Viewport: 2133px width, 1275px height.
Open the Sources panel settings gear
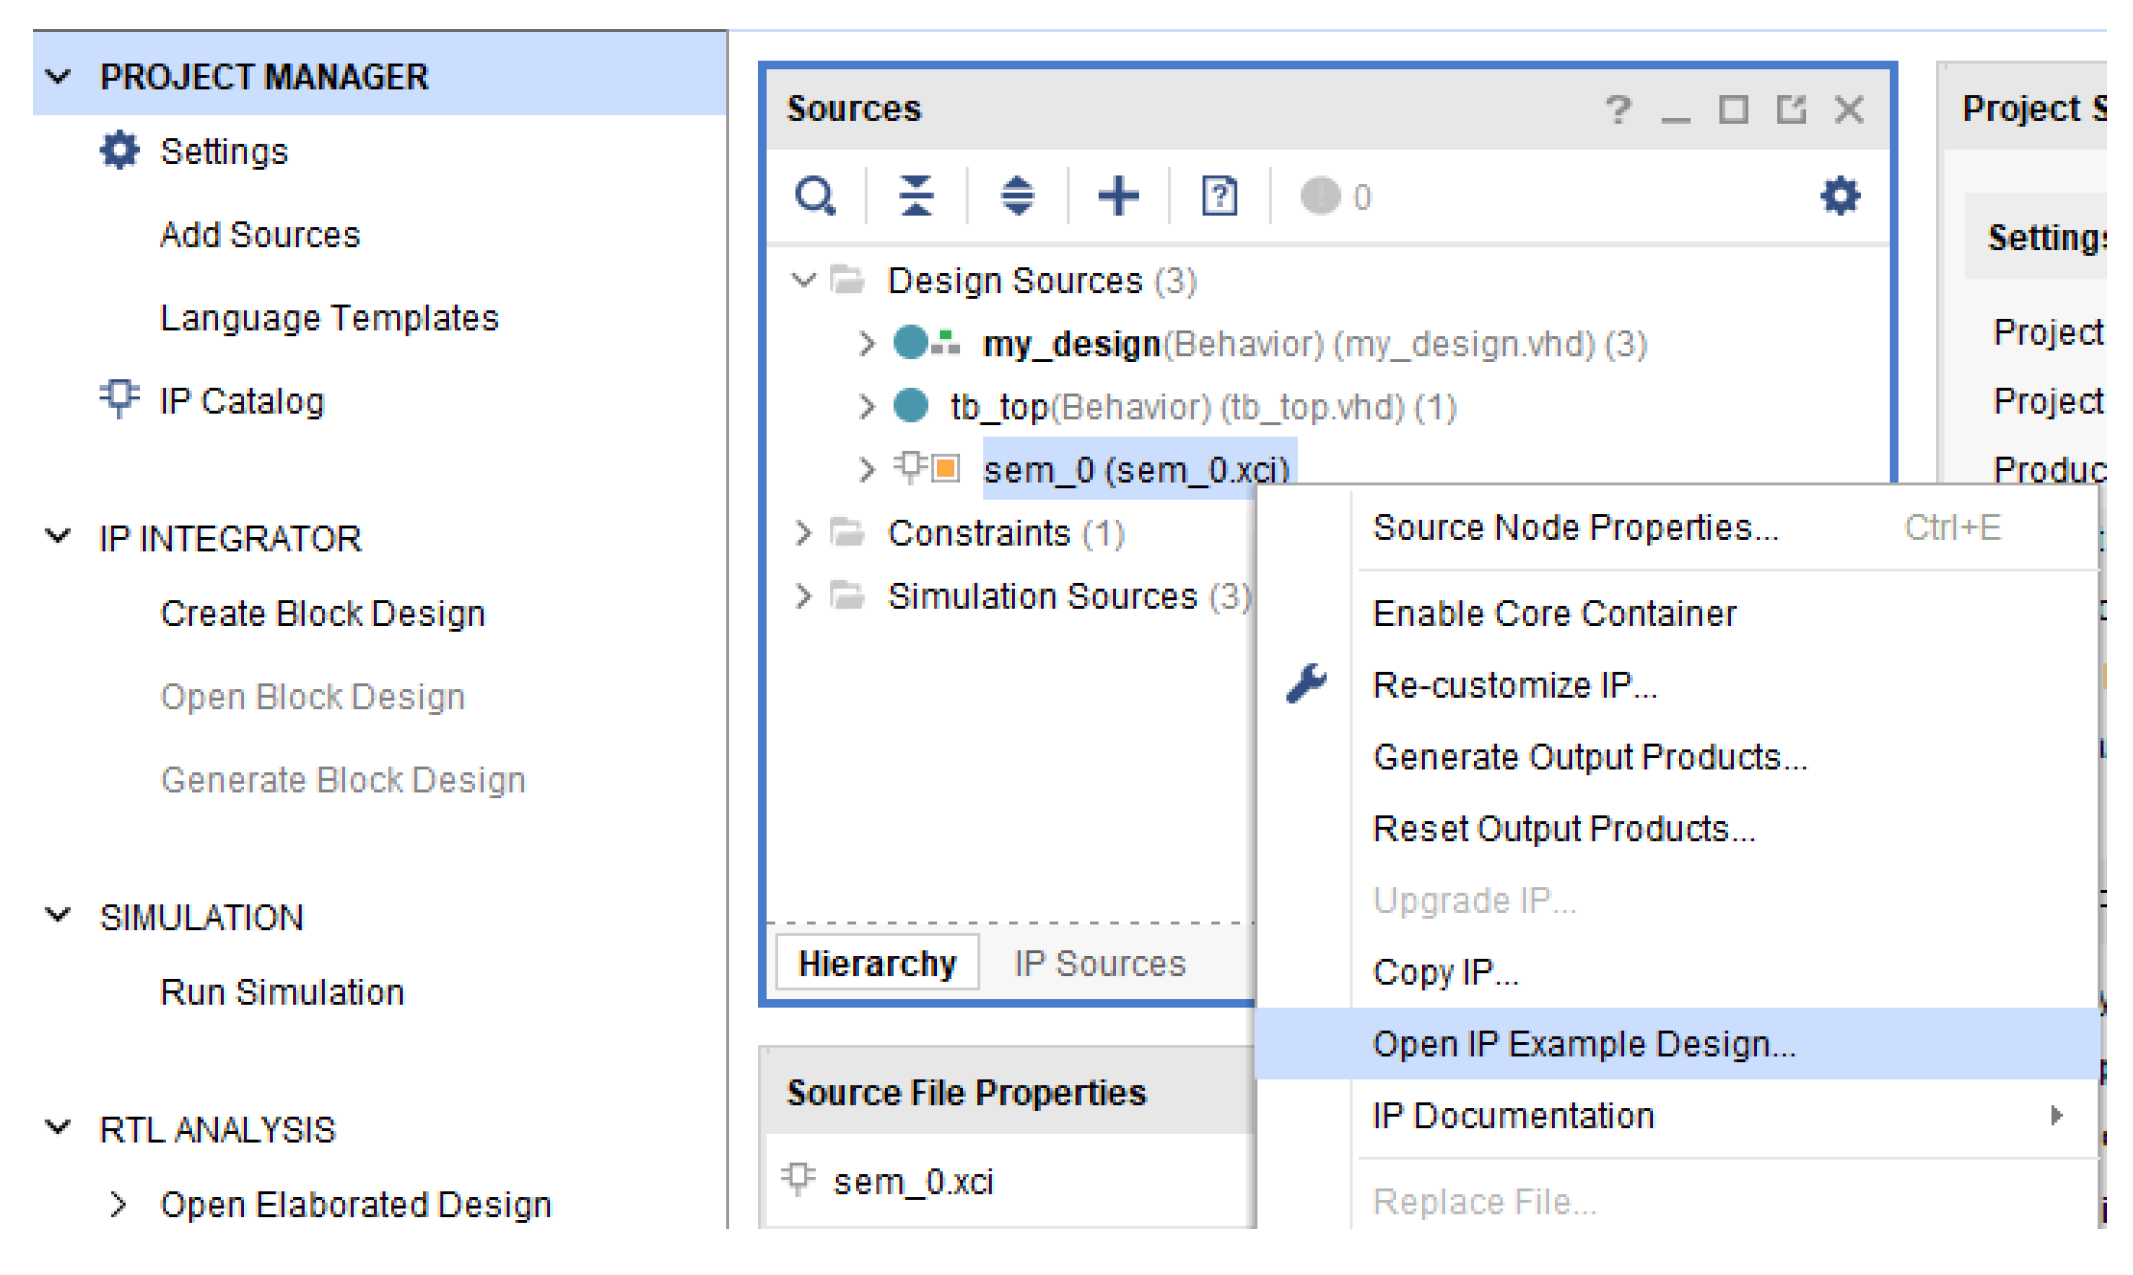pyautogui.click(x=1839, y=196)
